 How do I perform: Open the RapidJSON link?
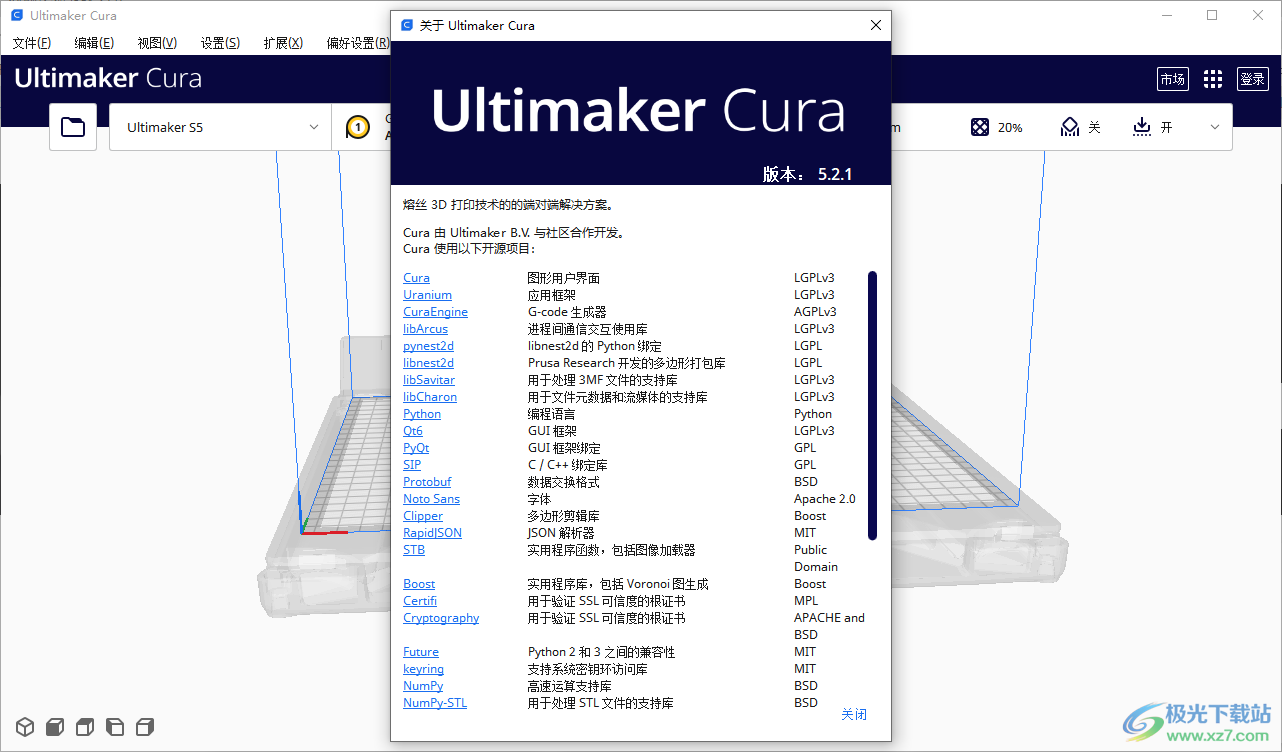click(x=432, y=533)
